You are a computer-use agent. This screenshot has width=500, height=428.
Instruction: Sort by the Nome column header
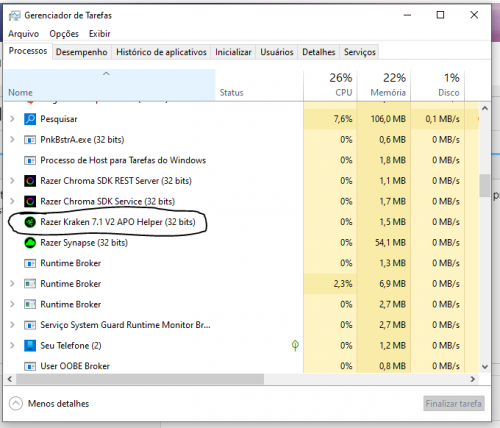click(110, 85)
